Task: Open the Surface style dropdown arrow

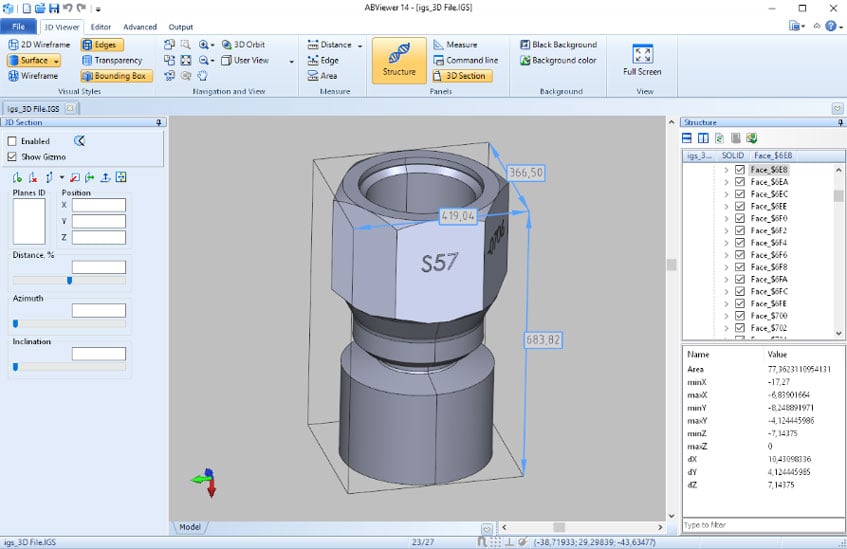Action: pyautogui.click(x=56, y=61)
